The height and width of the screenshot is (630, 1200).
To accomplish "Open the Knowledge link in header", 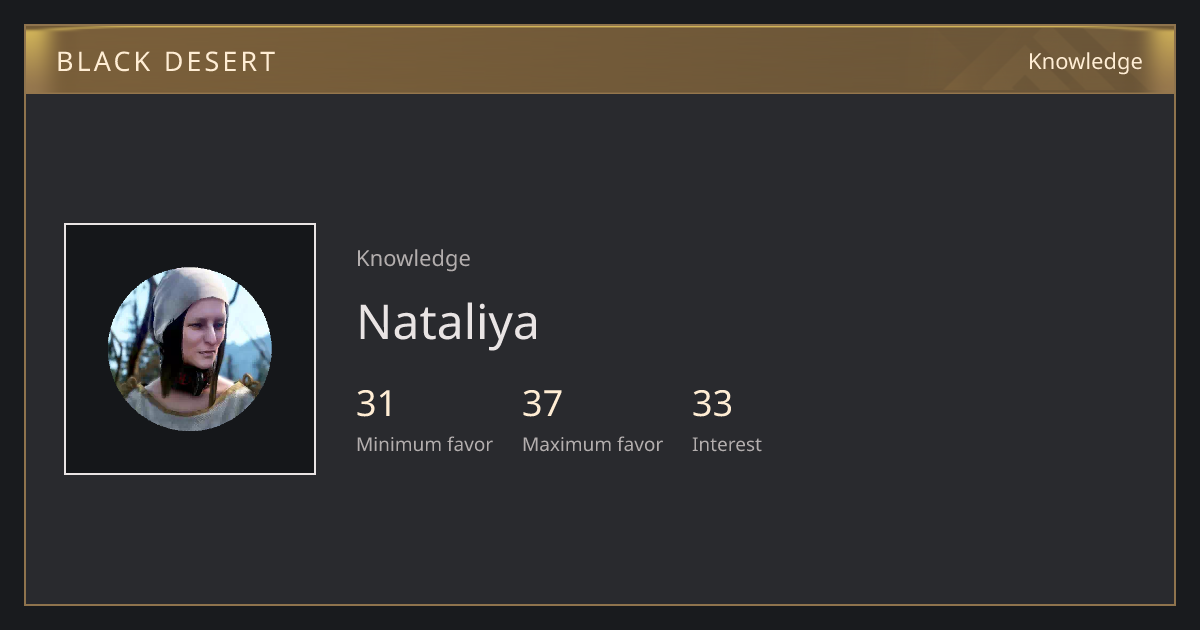I will tap(1085, 61).
